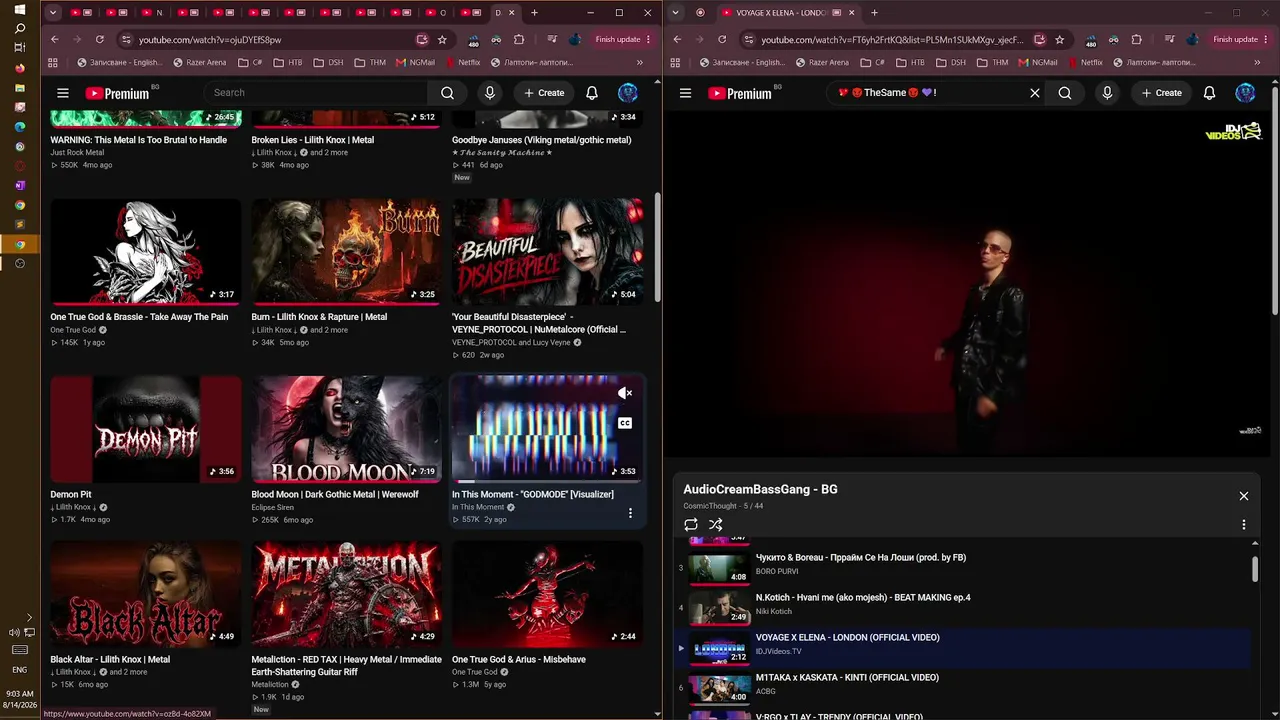Image resolution: width=1280 pixels, height=720 pixels.
Task: Open the Windows Start menu
Action: pyautogui.click(x=20, y=9)
